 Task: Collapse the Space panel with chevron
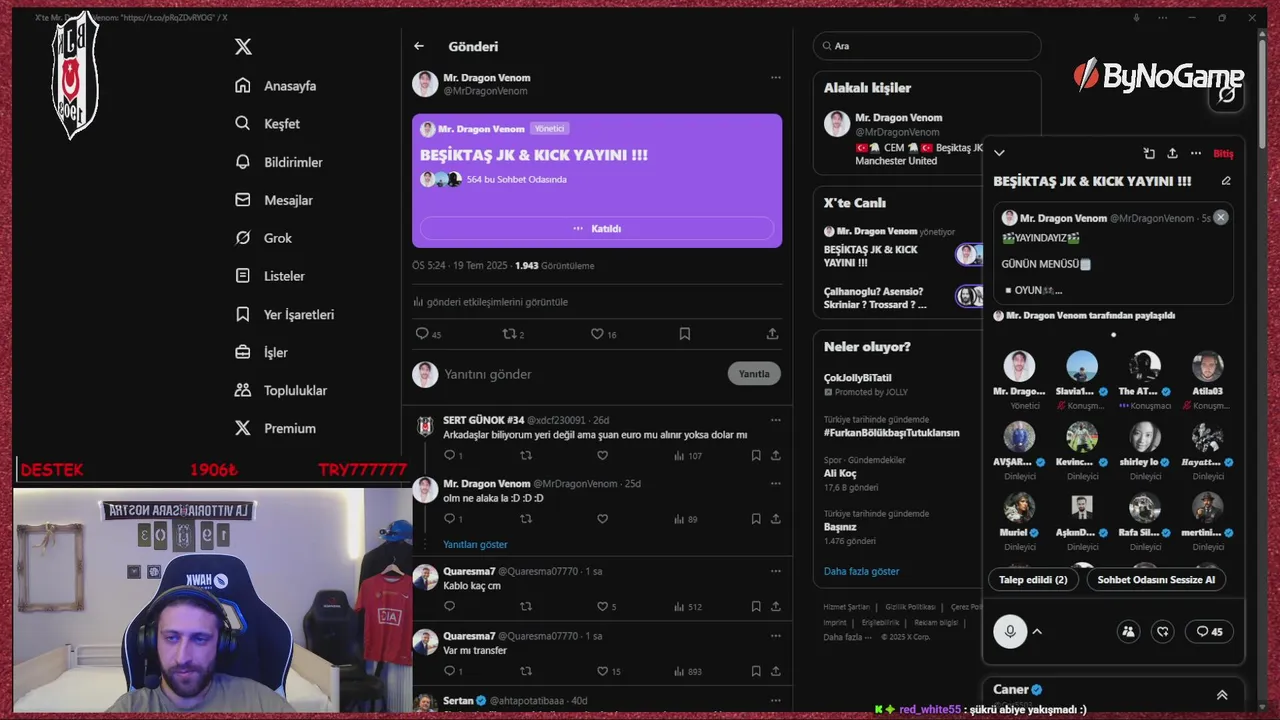click(x=999, y=153)
